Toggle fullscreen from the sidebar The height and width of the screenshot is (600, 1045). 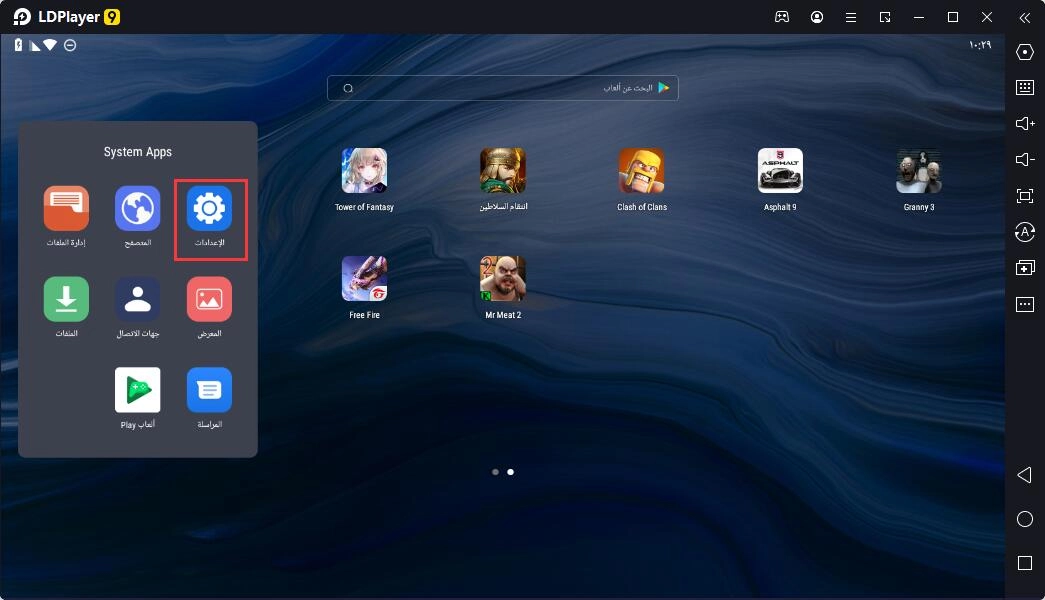pos(1025,195)
